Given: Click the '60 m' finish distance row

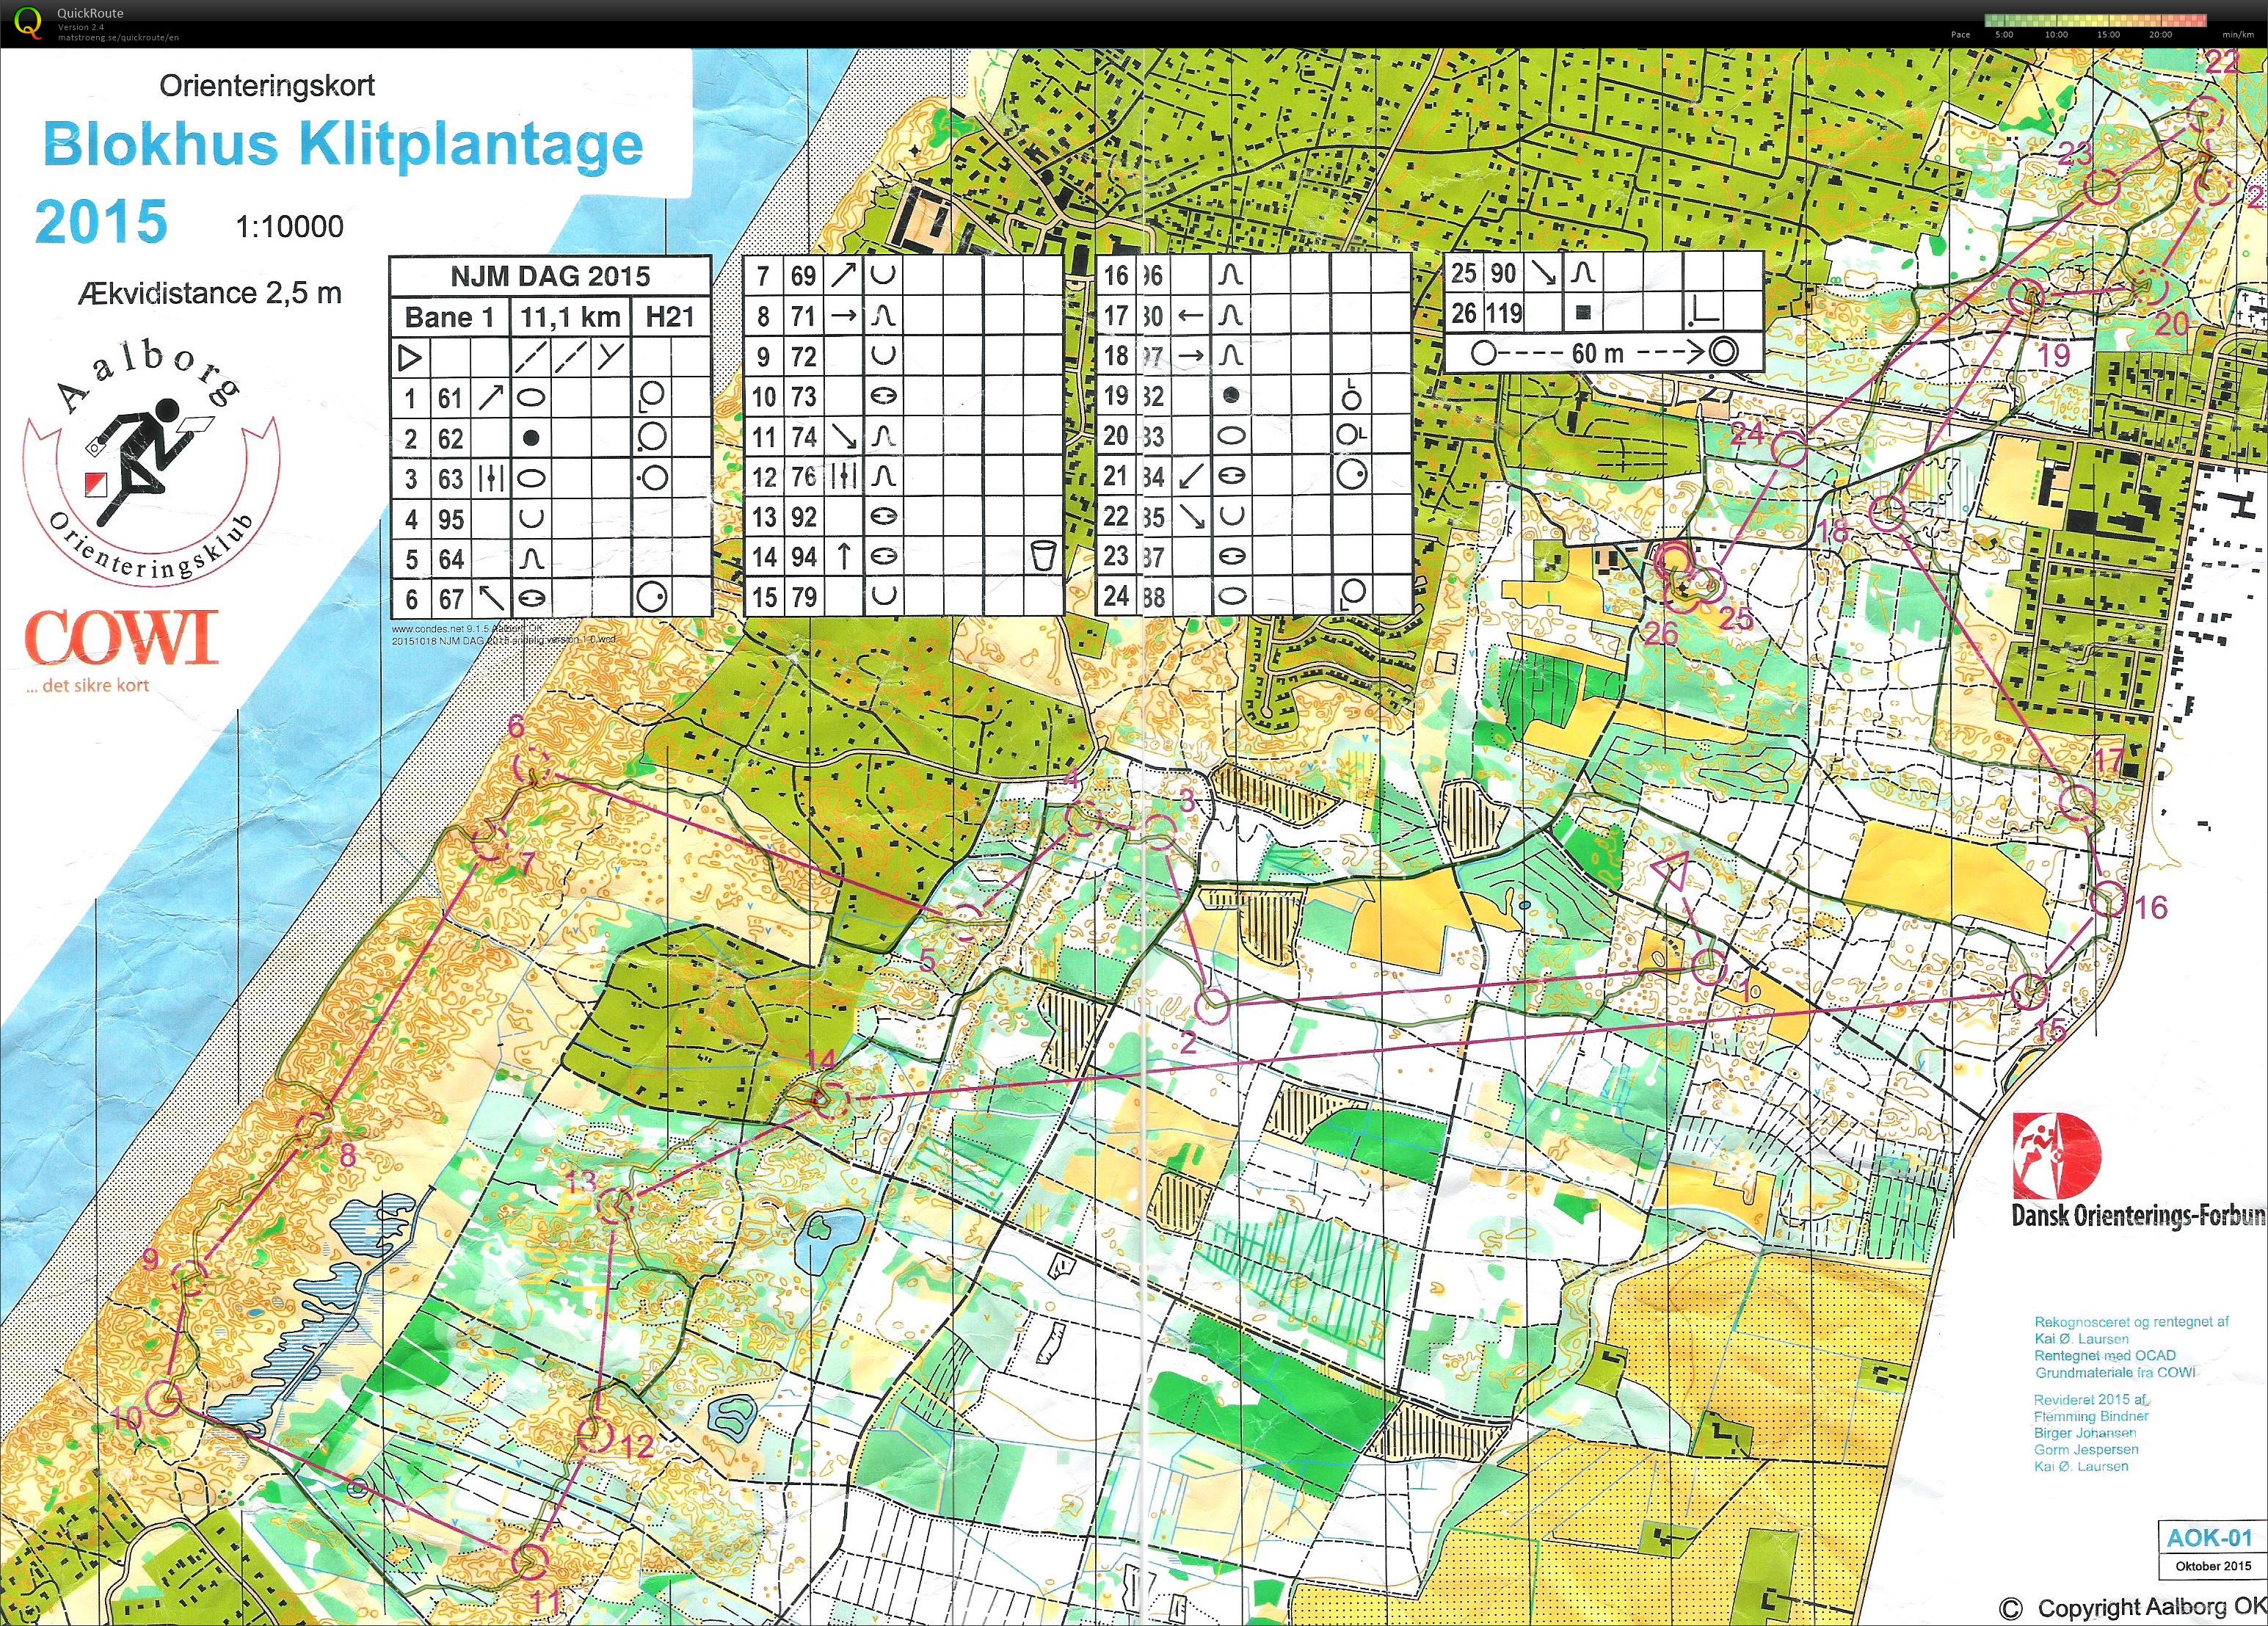Looking at the screenshot, I should [1604, 352].
